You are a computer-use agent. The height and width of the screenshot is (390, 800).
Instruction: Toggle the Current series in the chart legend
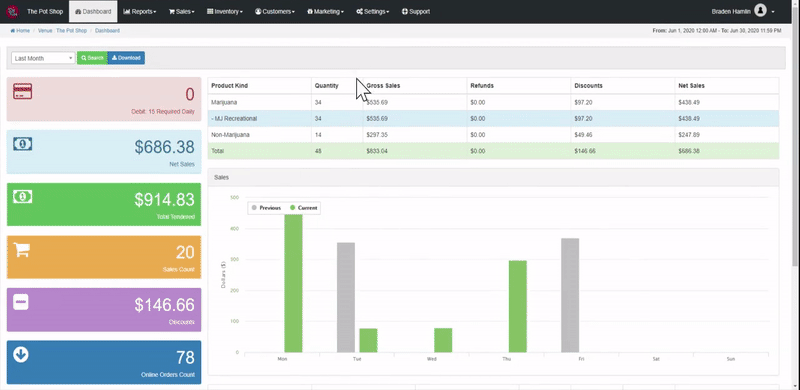304,208
